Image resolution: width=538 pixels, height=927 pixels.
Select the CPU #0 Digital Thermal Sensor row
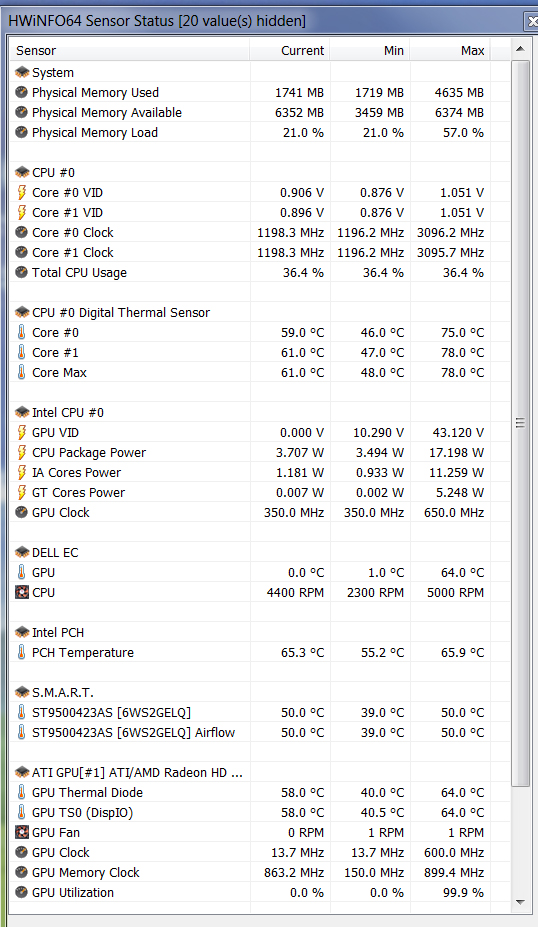pos(249,312)
